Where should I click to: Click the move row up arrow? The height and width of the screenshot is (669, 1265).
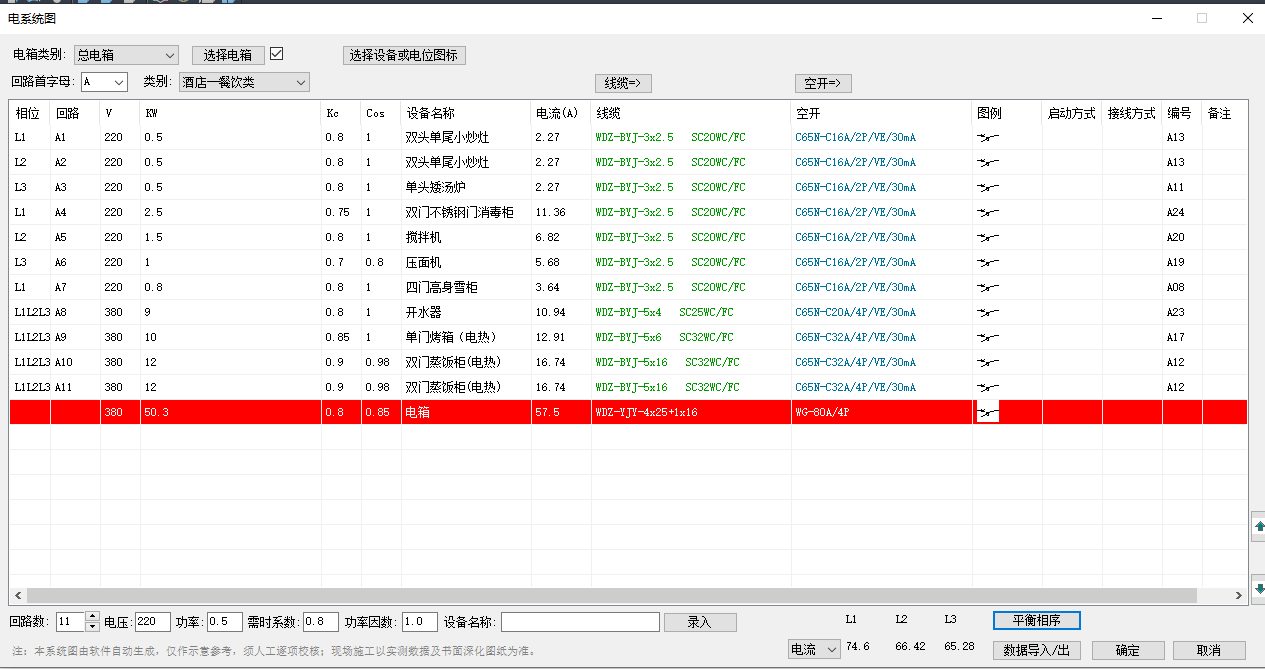(x=1257, y=527)
